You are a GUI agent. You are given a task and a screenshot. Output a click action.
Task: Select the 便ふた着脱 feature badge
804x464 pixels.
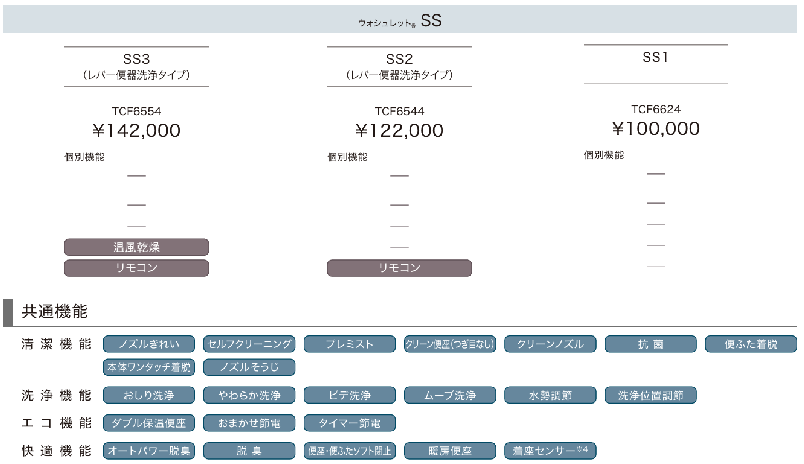pyautogui.click(x=751, y=344)
